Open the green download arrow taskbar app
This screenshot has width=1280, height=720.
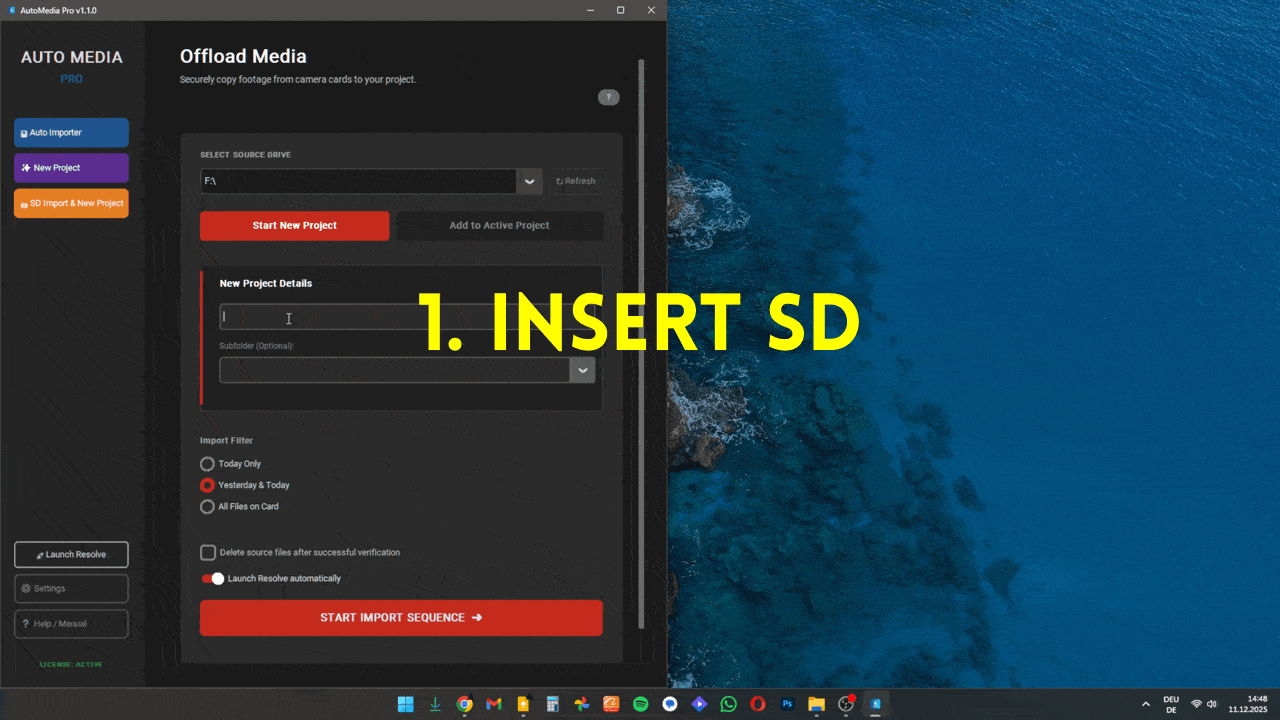click(x=435, y=704)
